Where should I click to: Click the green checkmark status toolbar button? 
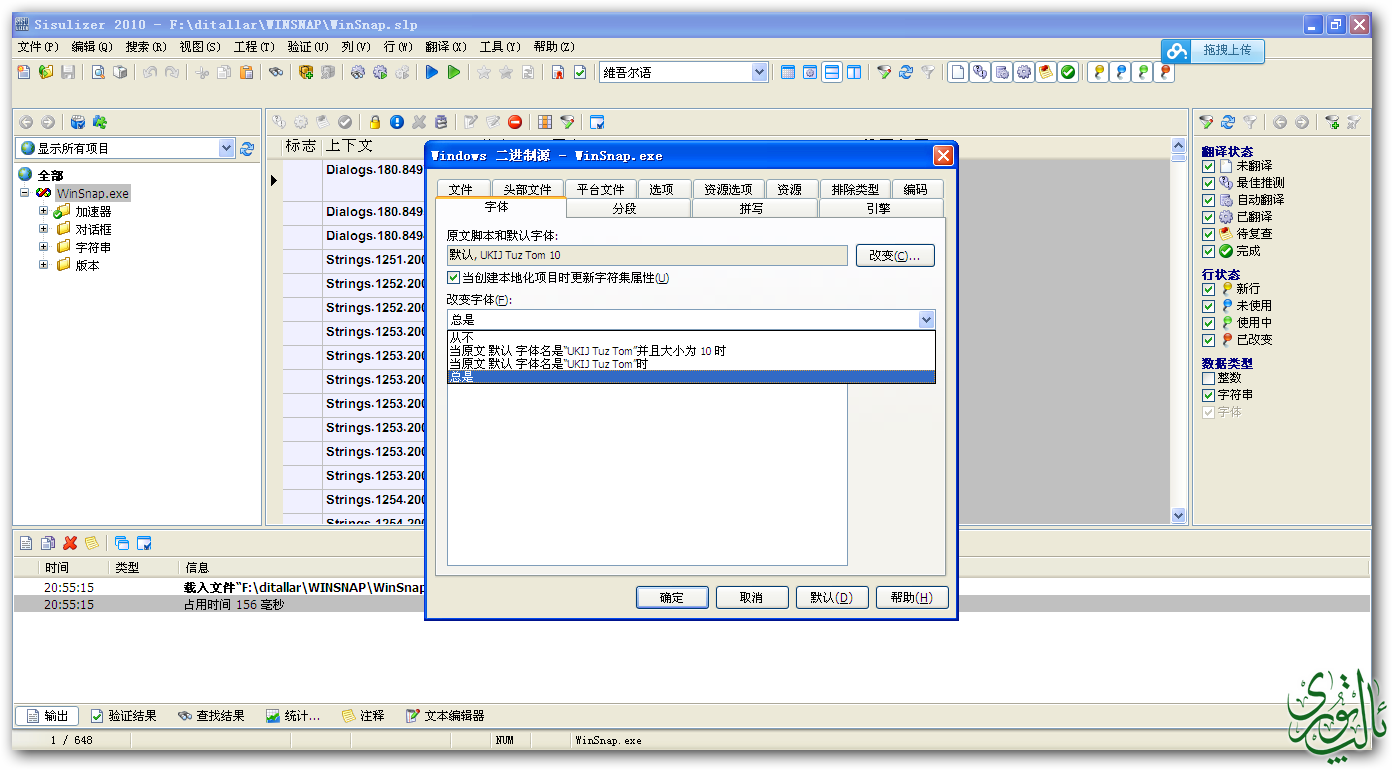pyautogui.click(x=1068, y=72)
